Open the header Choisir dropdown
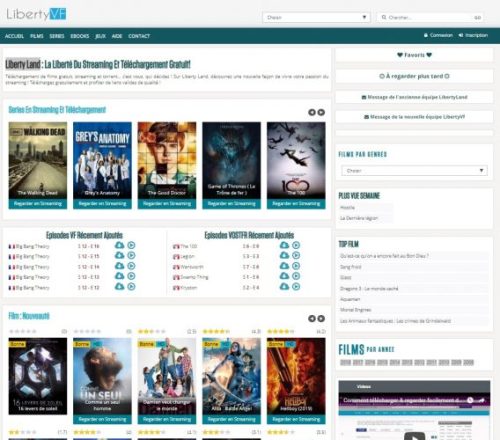 pyautogui.click(x=316, y=17)
